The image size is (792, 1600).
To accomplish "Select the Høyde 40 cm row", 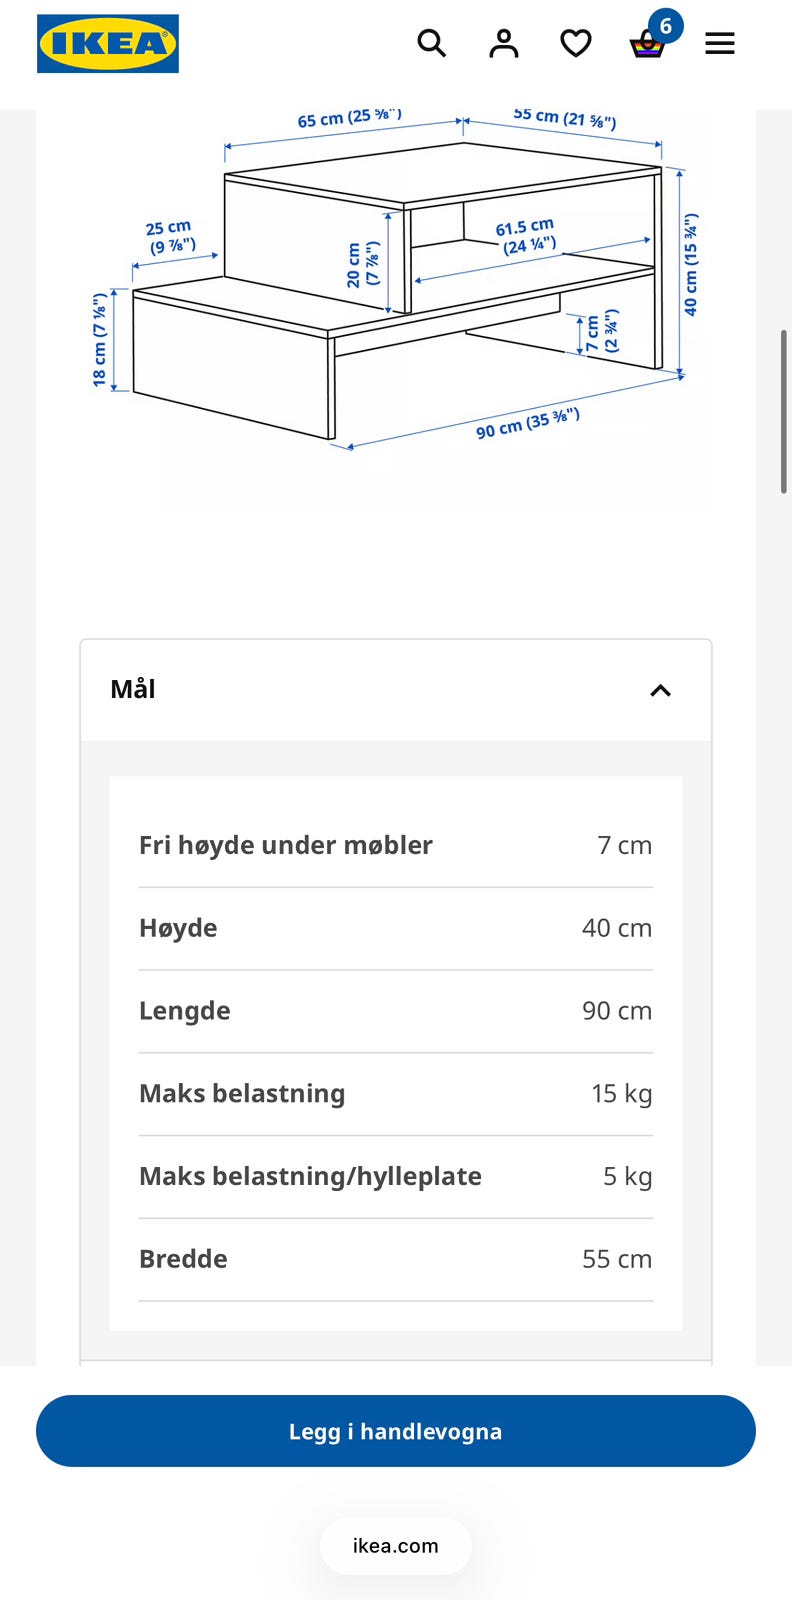I will (x=396, y=928).
